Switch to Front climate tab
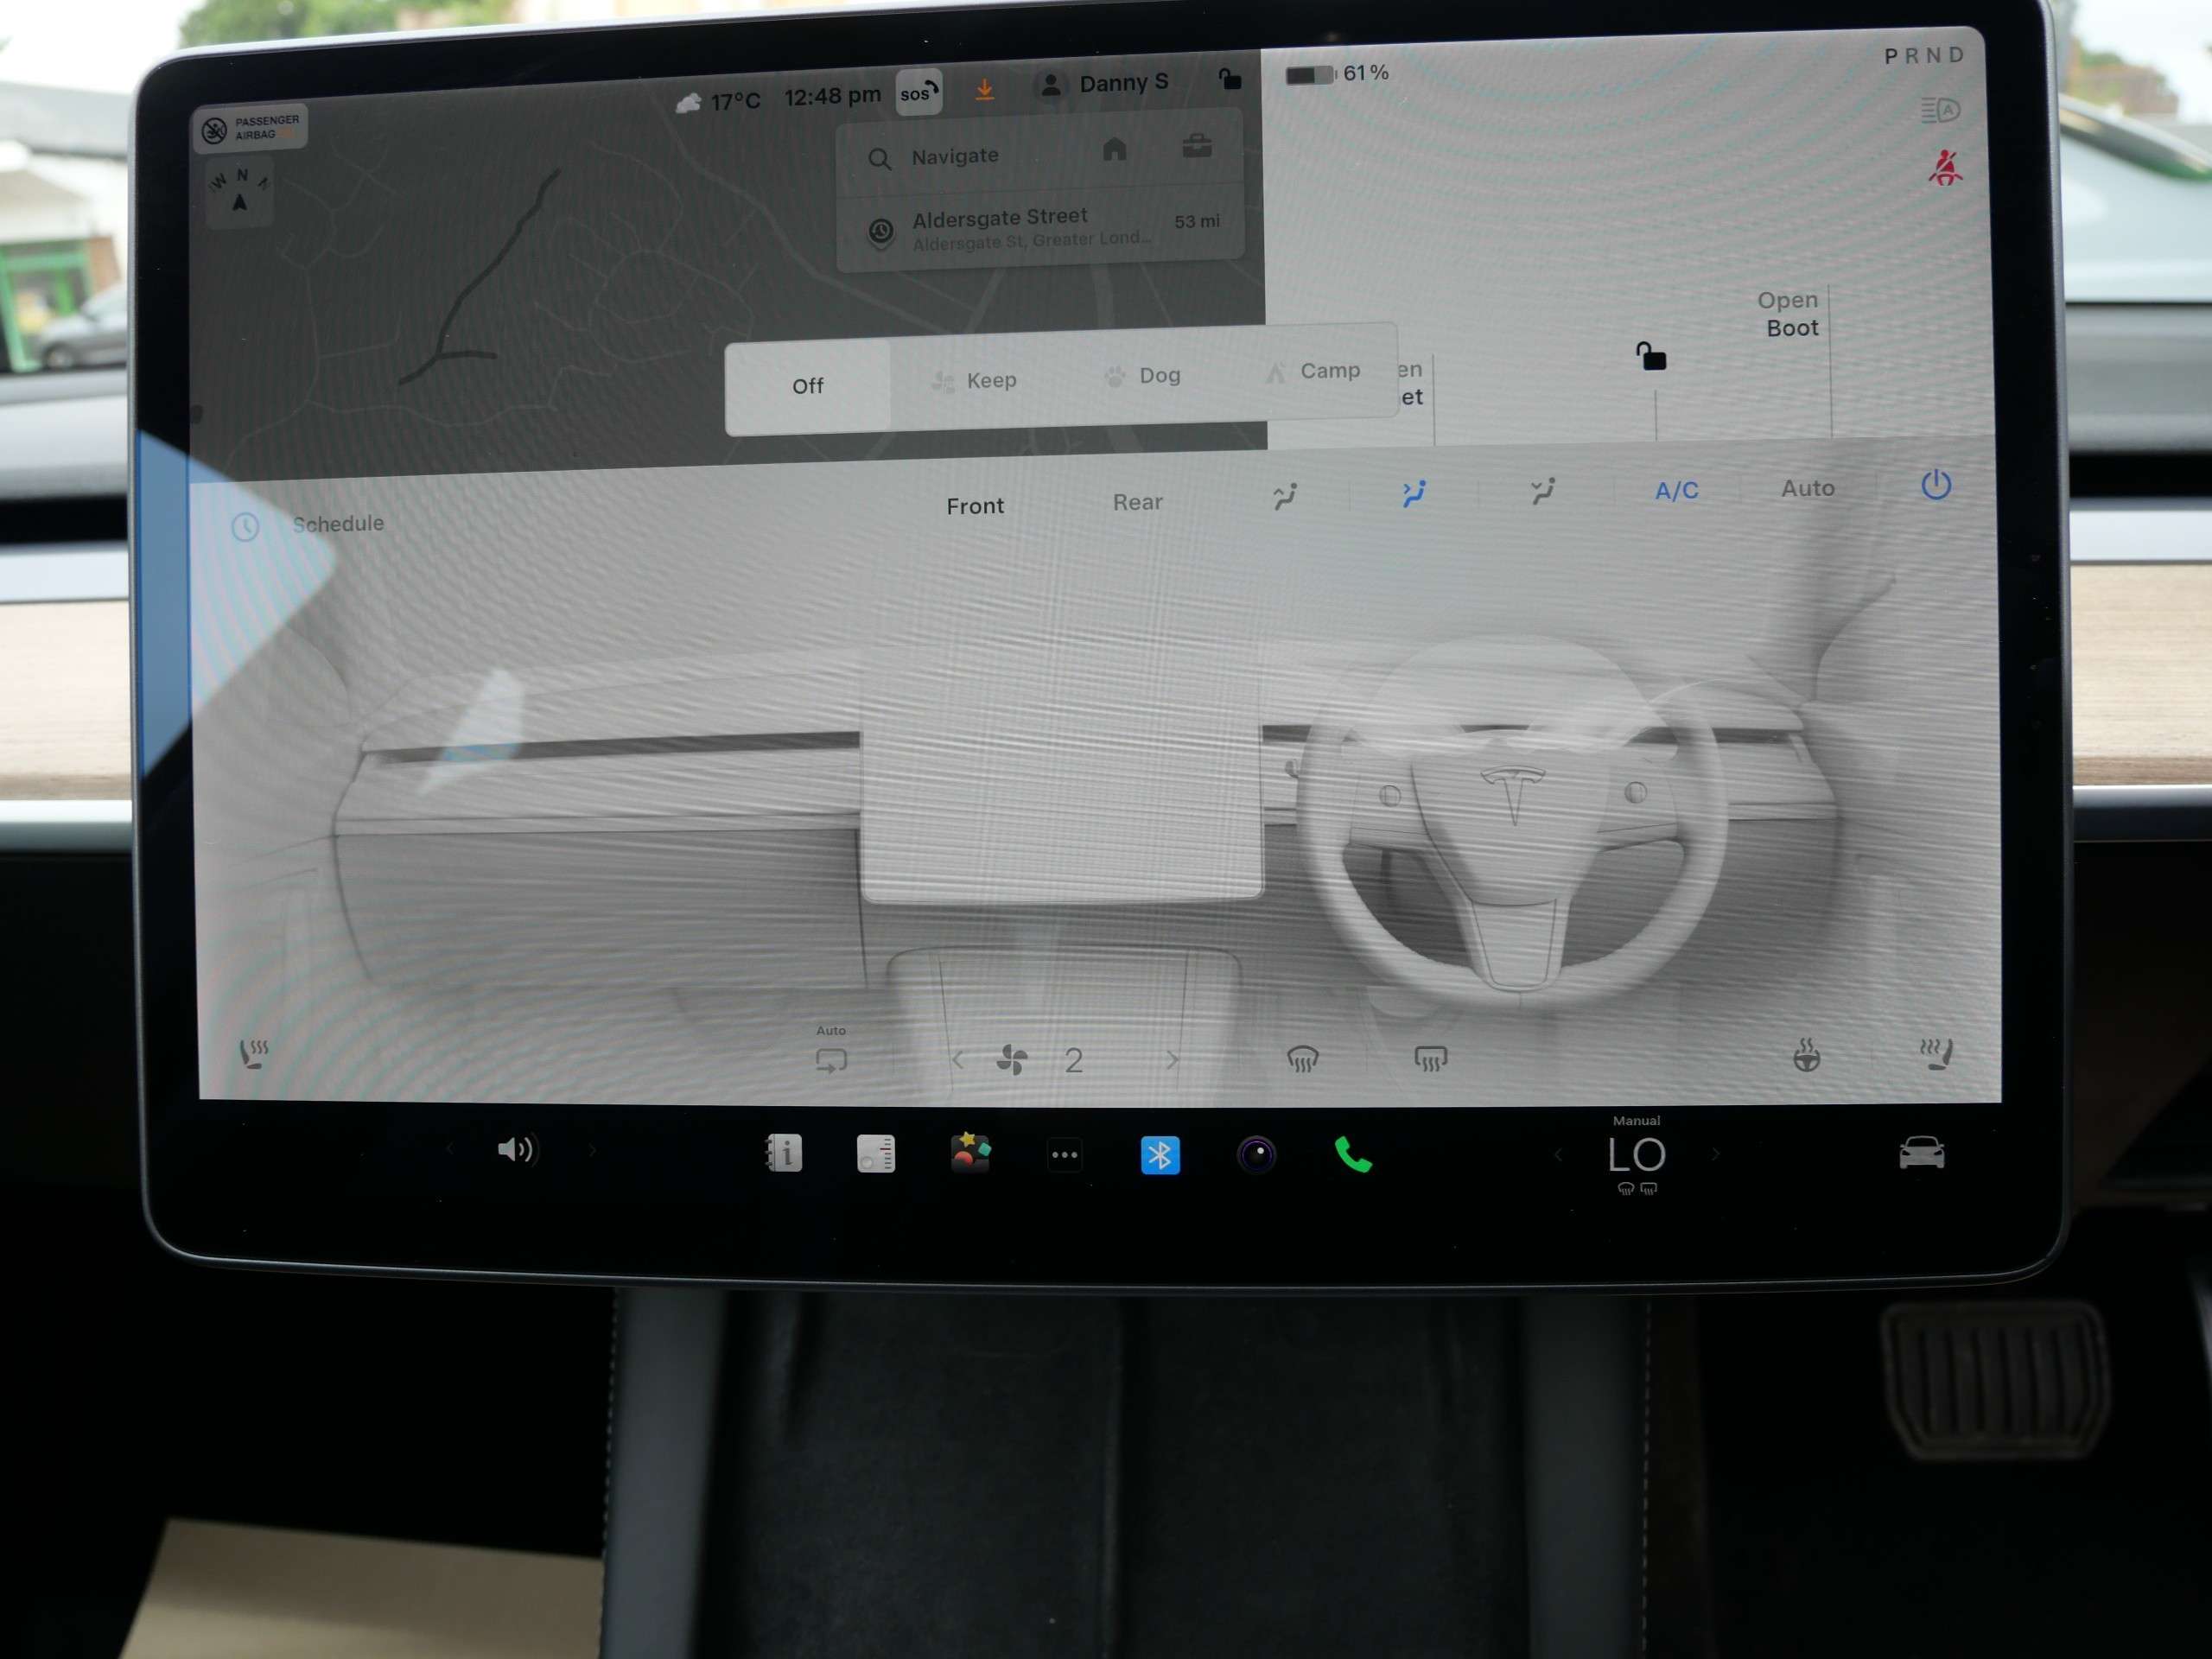 pyautogui.click(x=975, y=506)
